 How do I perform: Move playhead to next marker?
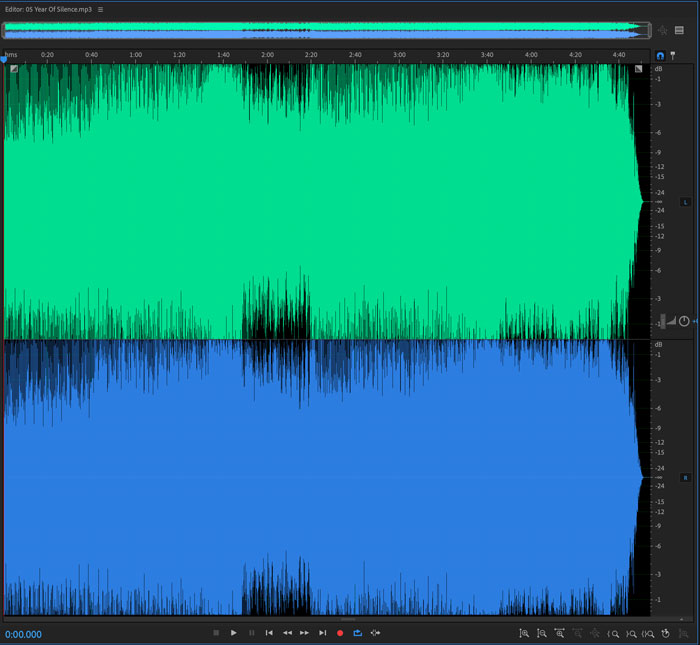click(x=322, y=633)
